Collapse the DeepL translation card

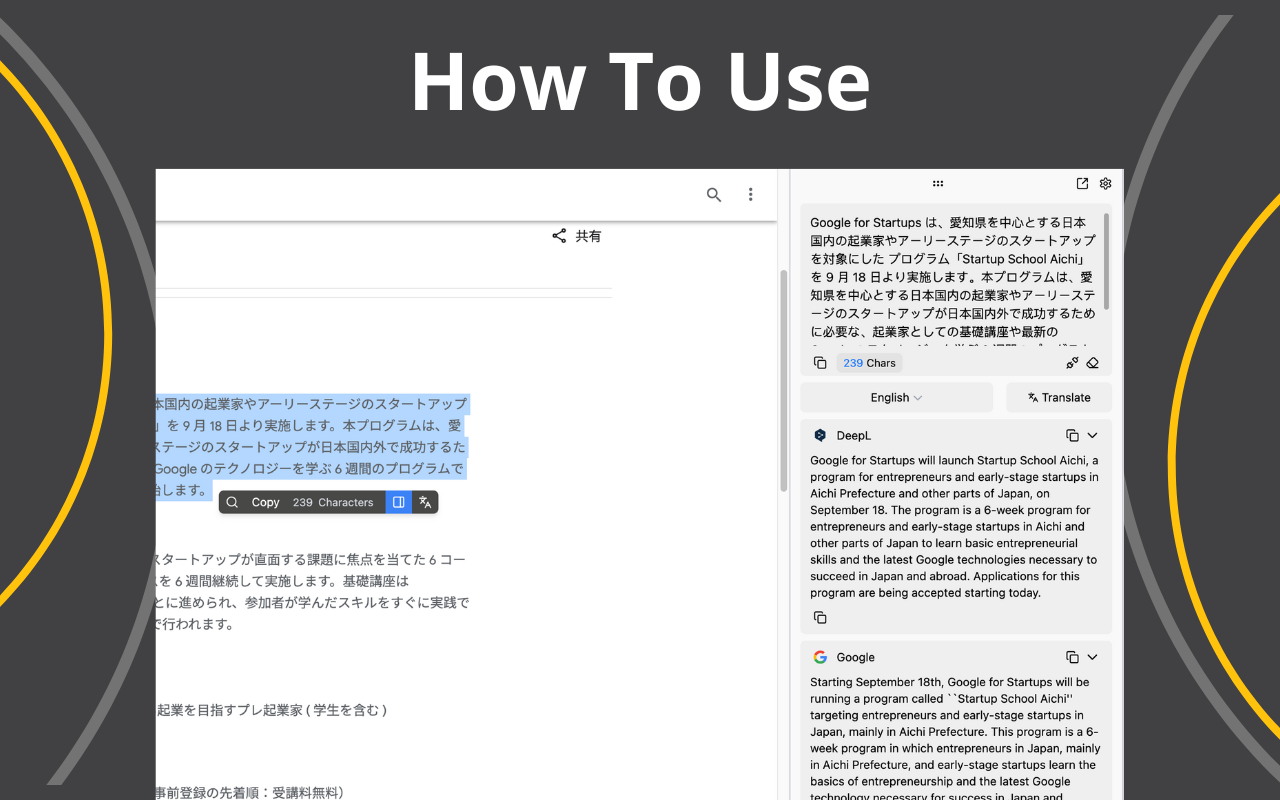click(1090, 435)
